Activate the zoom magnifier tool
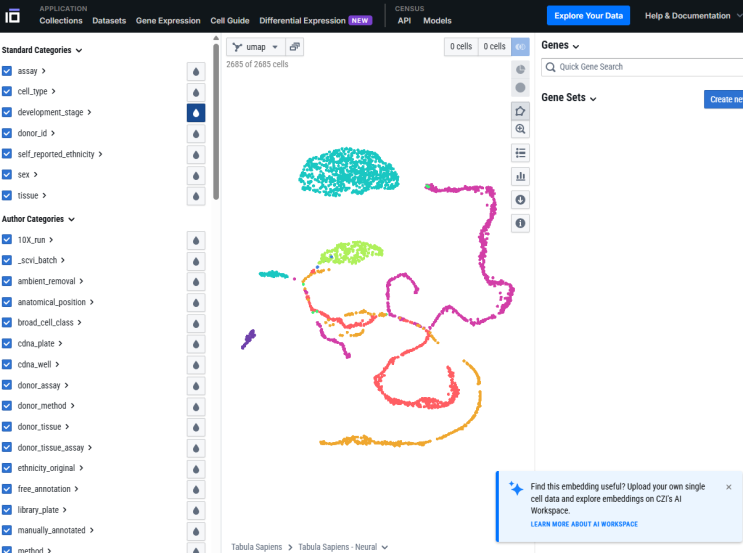Image resolution: width=743 pixels, height=553 pixels. 520,129
